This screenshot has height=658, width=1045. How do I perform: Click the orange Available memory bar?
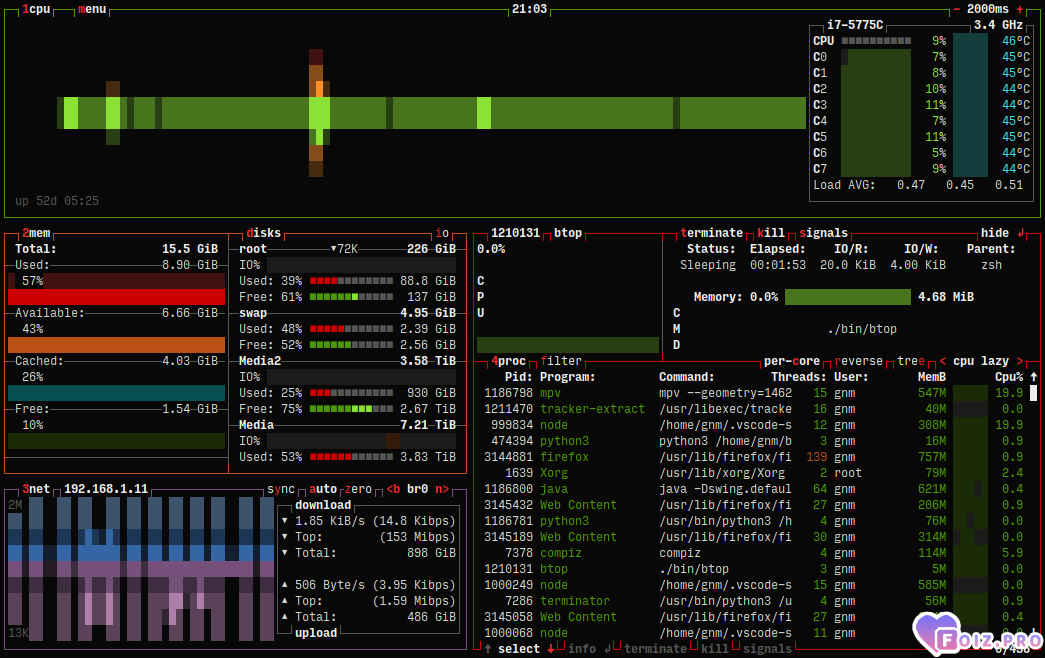[117, 345]
